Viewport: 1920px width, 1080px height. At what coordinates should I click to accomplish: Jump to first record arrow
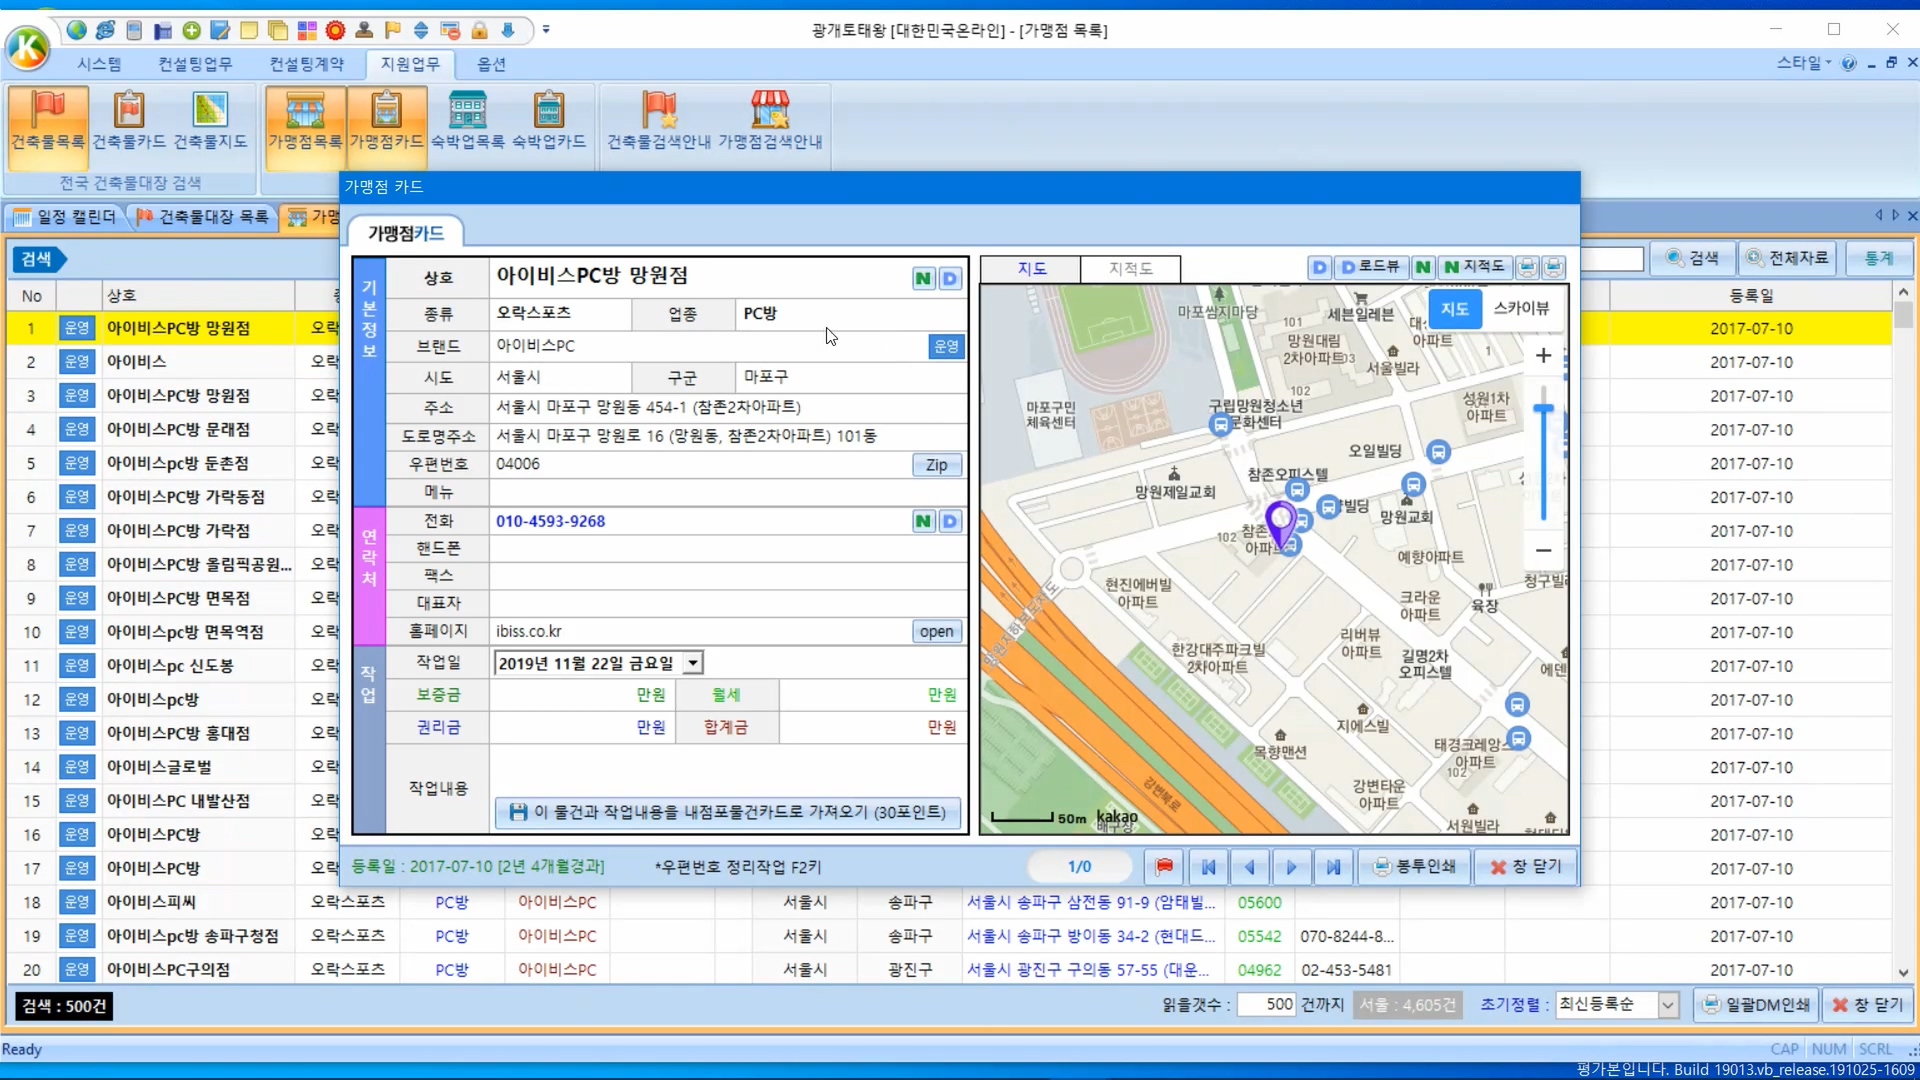point(1208,867)
